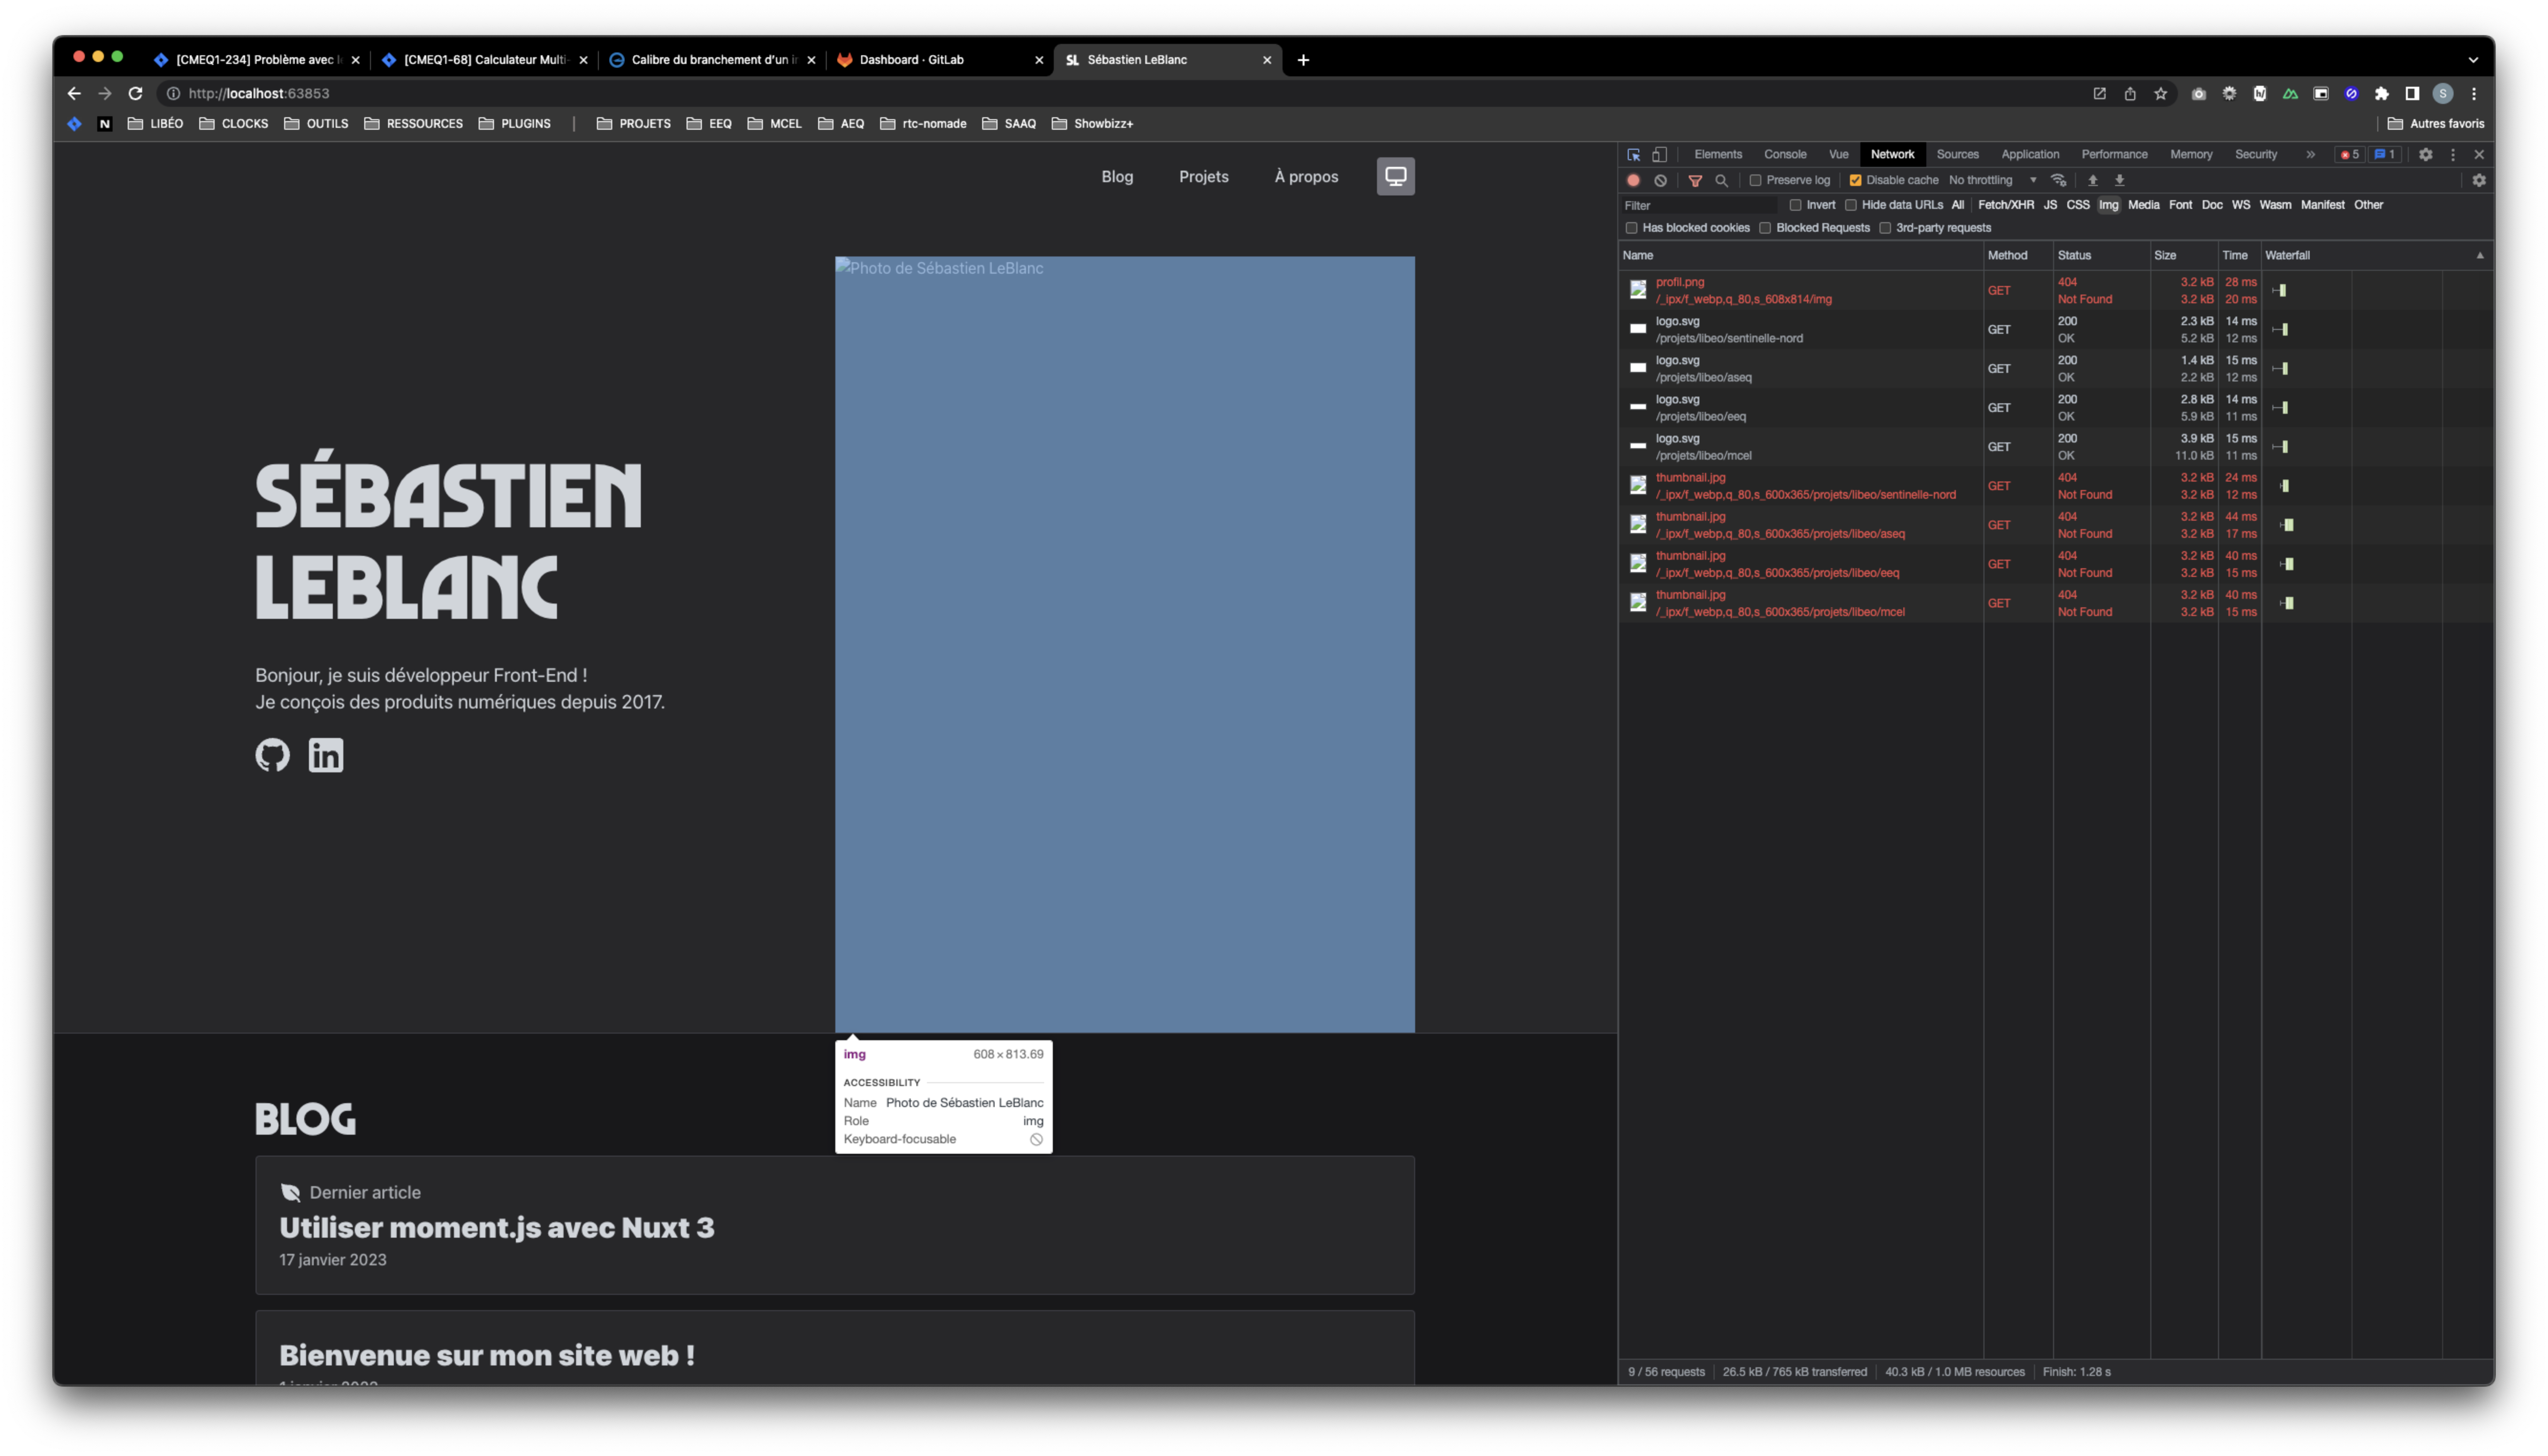Open the Sources tab
Image resolution: width=2548 pixels, height=1456 pixels.
1957,155
